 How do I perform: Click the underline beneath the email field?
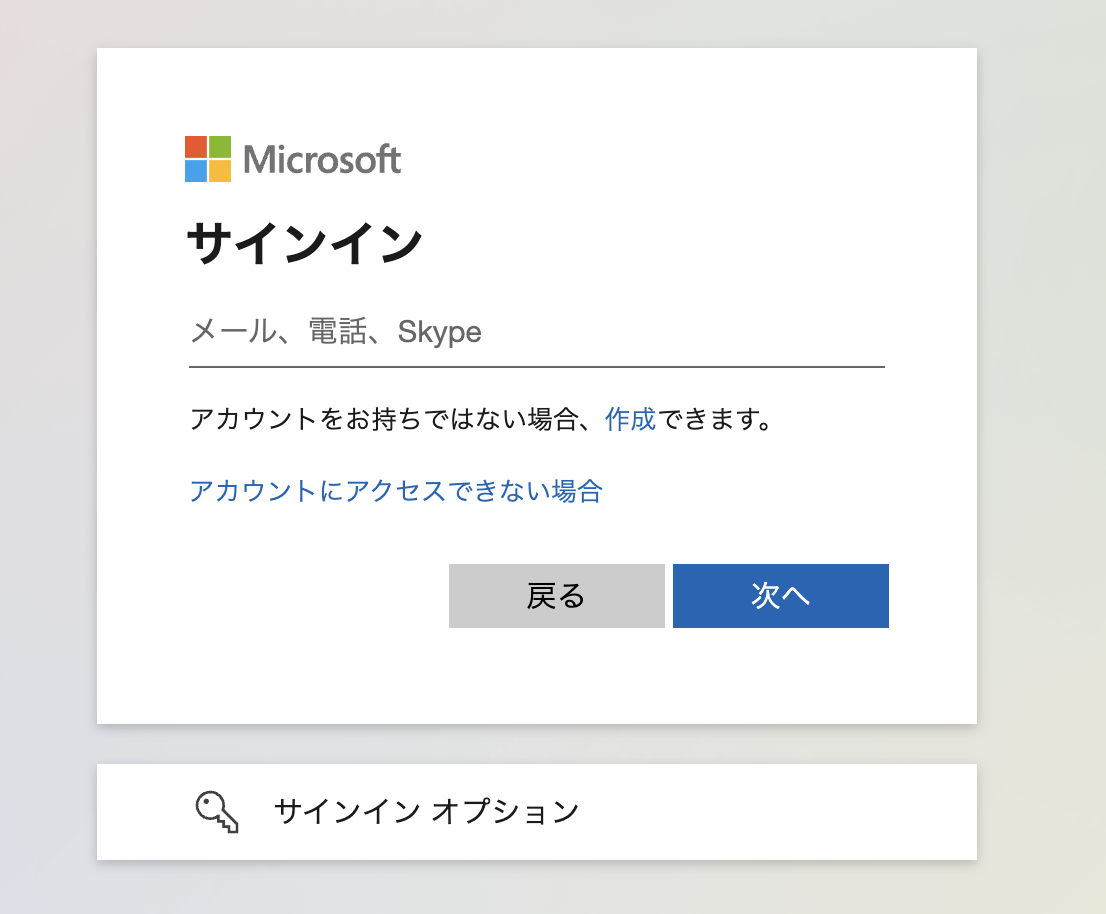tap(536, 367)
